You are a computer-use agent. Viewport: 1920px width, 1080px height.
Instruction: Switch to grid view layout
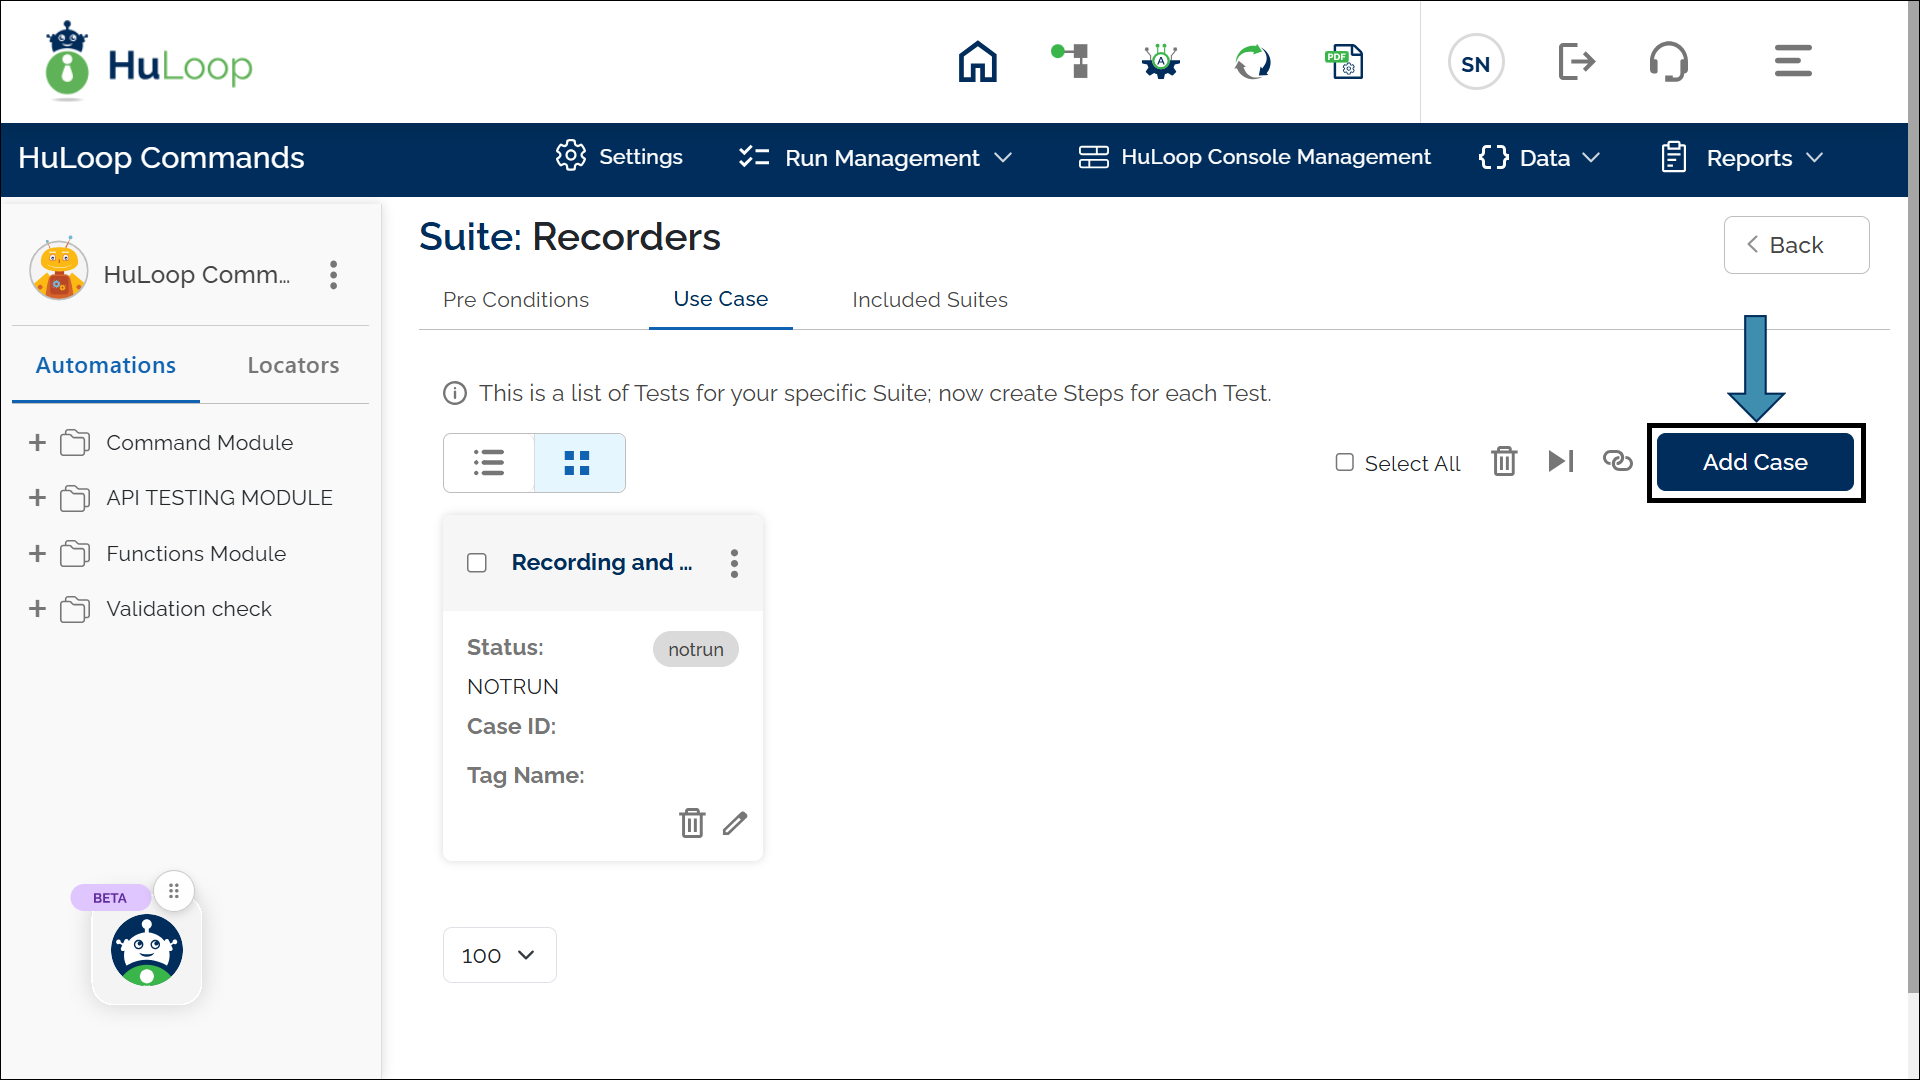pos(578,463)
